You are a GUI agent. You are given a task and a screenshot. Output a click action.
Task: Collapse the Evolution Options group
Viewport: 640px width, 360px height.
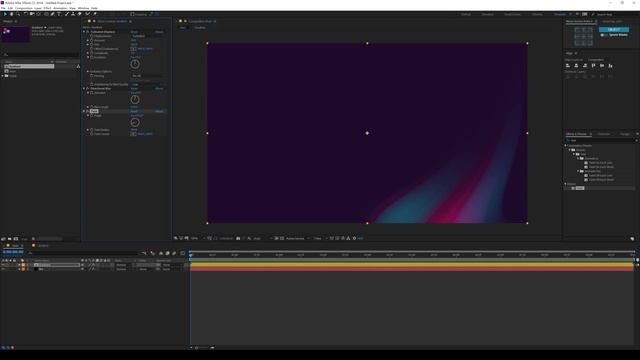(x=87, y=71)
